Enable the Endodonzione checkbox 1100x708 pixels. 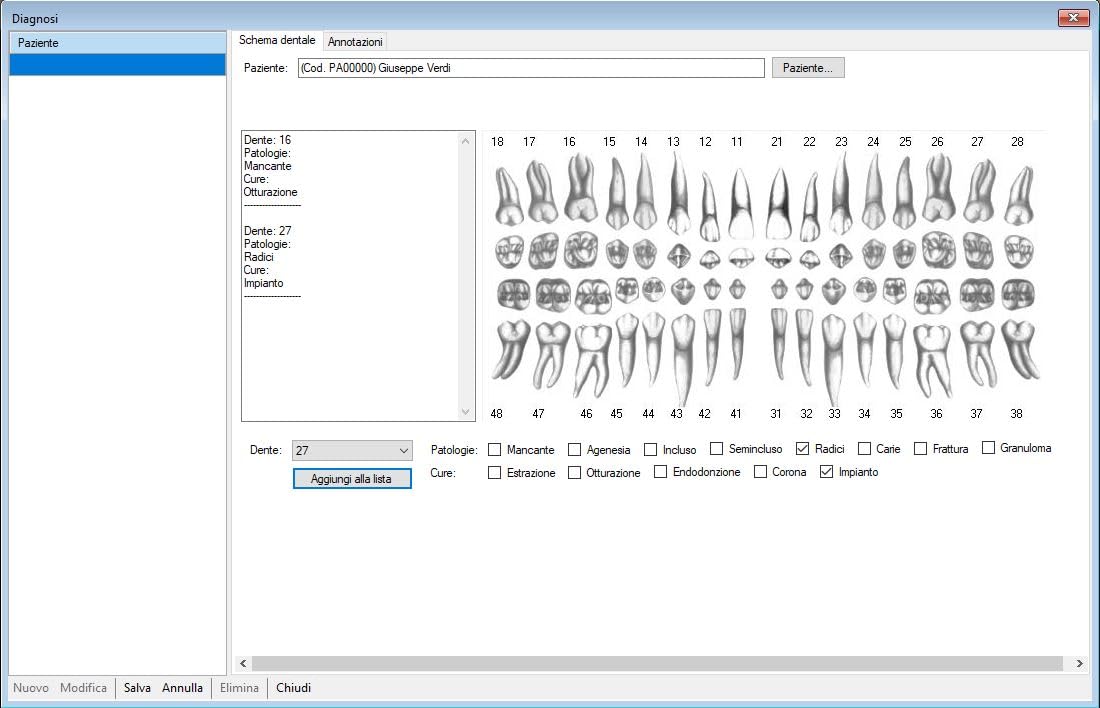pos(660,472)
